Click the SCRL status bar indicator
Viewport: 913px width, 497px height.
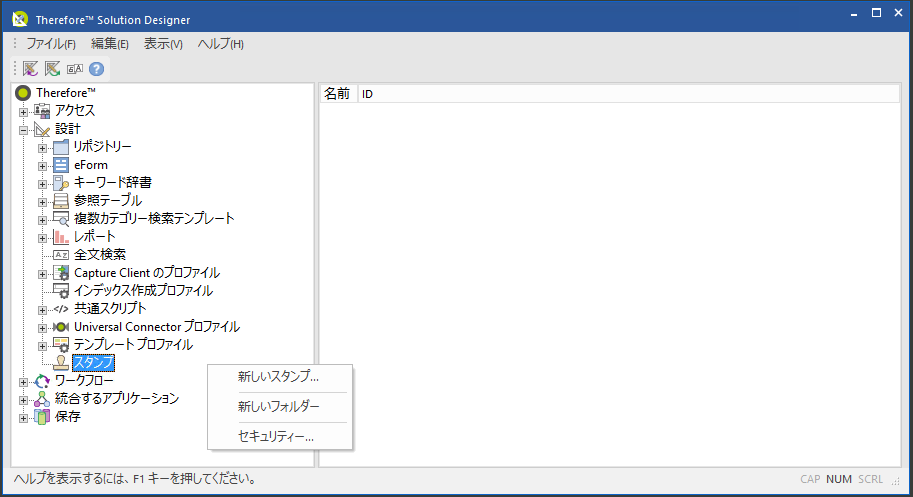(x=870, y=480)
